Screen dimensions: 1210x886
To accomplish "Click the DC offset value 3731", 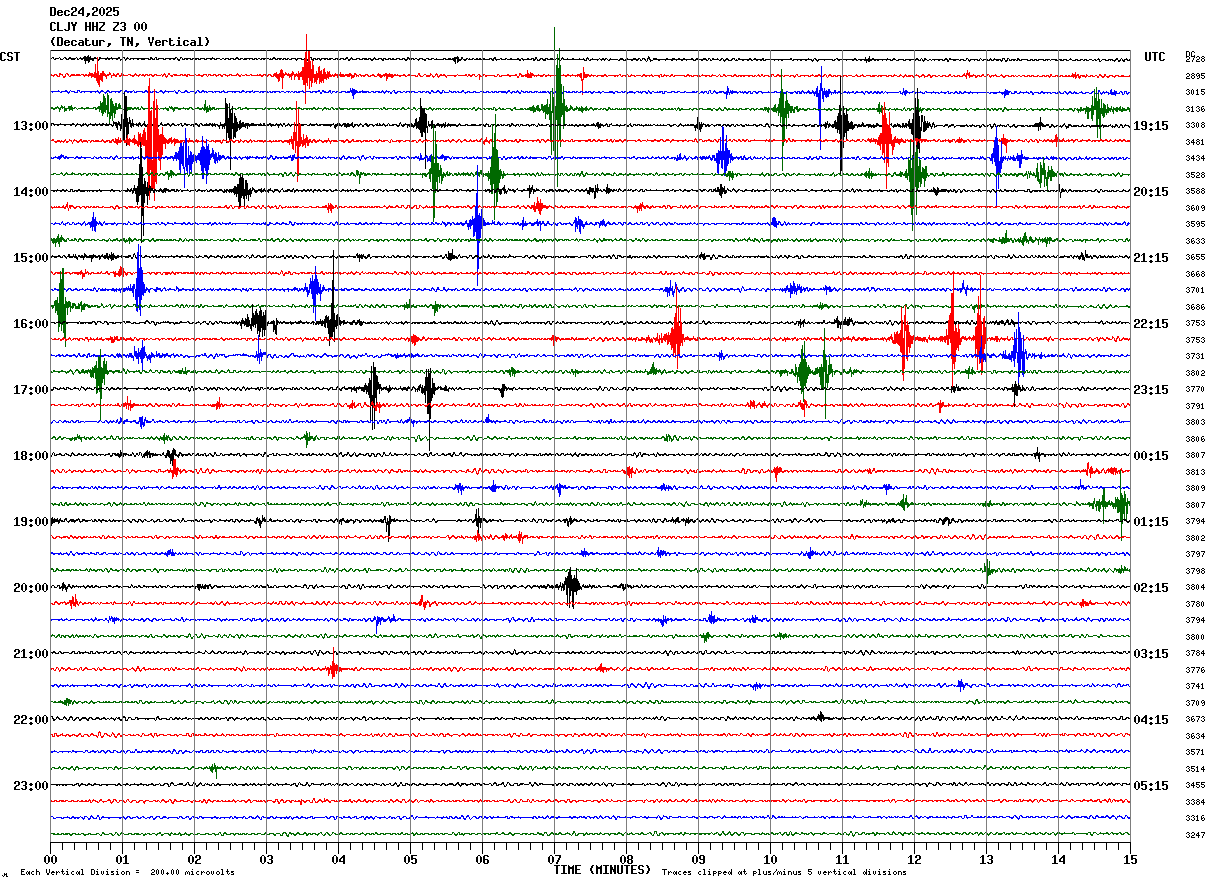I will click(x=1195, y=356).
